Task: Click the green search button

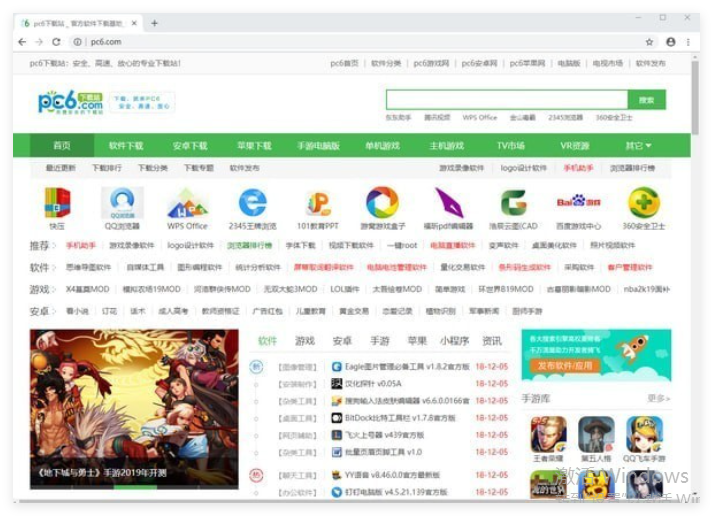Action: [647, 100]
